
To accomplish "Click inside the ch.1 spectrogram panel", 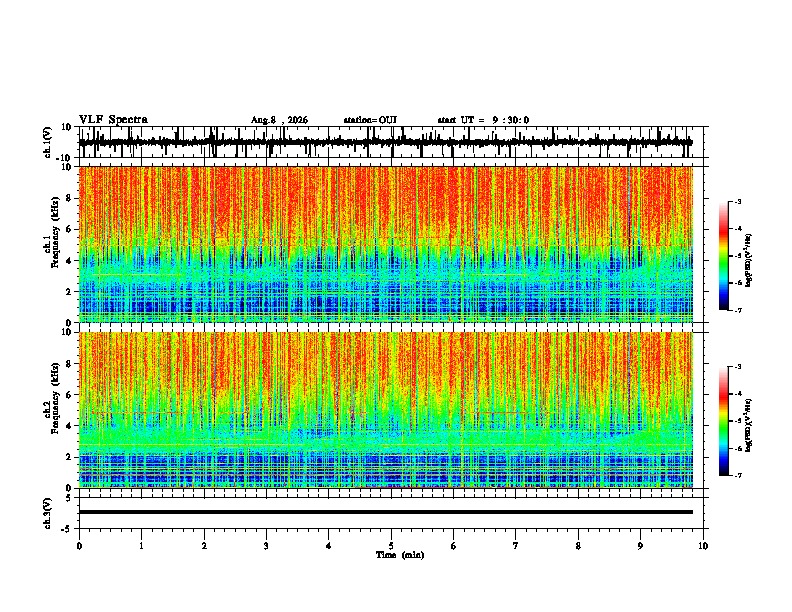I will point(386,244).
